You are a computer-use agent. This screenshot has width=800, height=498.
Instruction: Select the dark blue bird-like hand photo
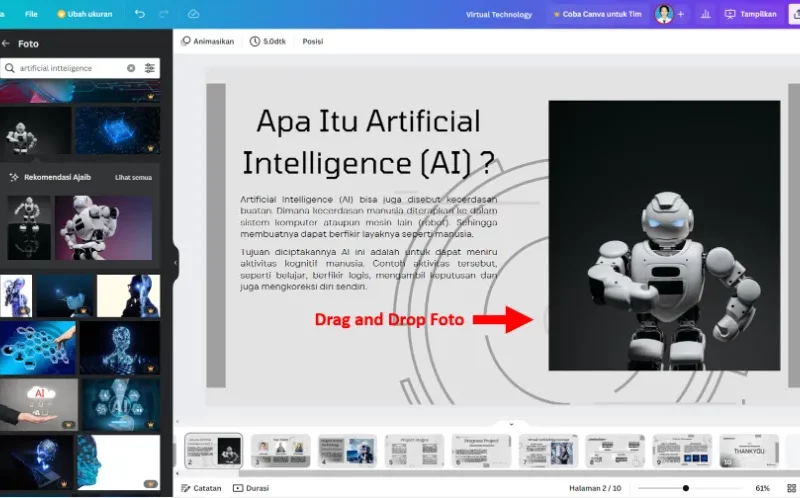point(65,296)
